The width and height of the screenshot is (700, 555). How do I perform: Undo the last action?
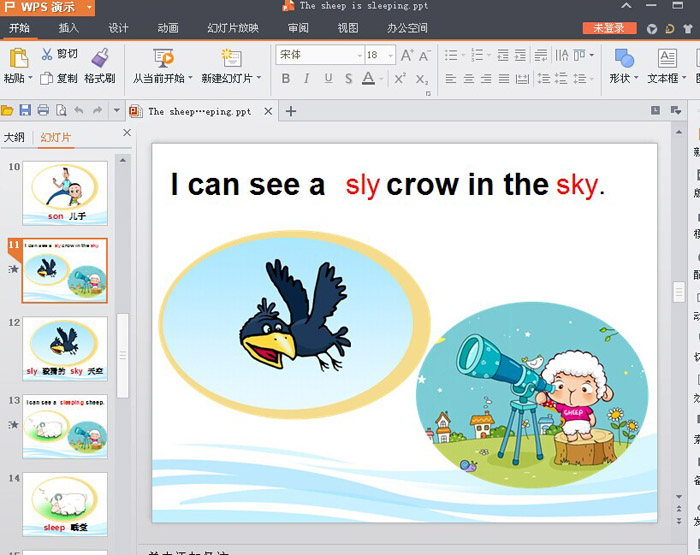(79, 110)
